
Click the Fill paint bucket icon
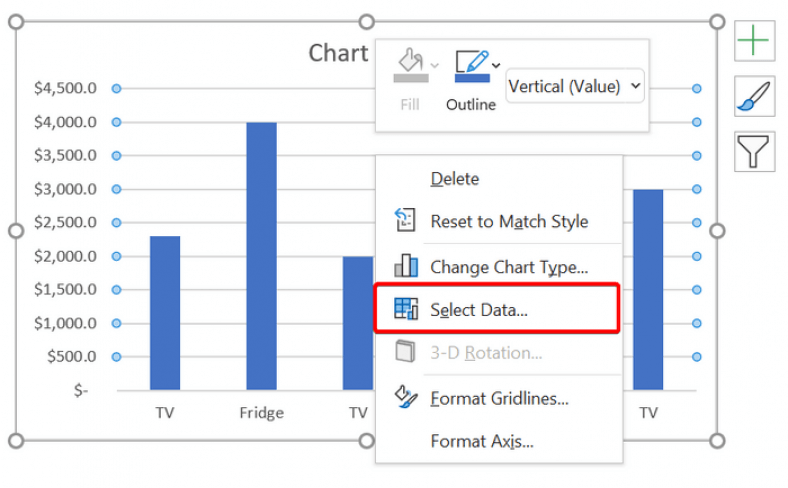tap(409, 61)
